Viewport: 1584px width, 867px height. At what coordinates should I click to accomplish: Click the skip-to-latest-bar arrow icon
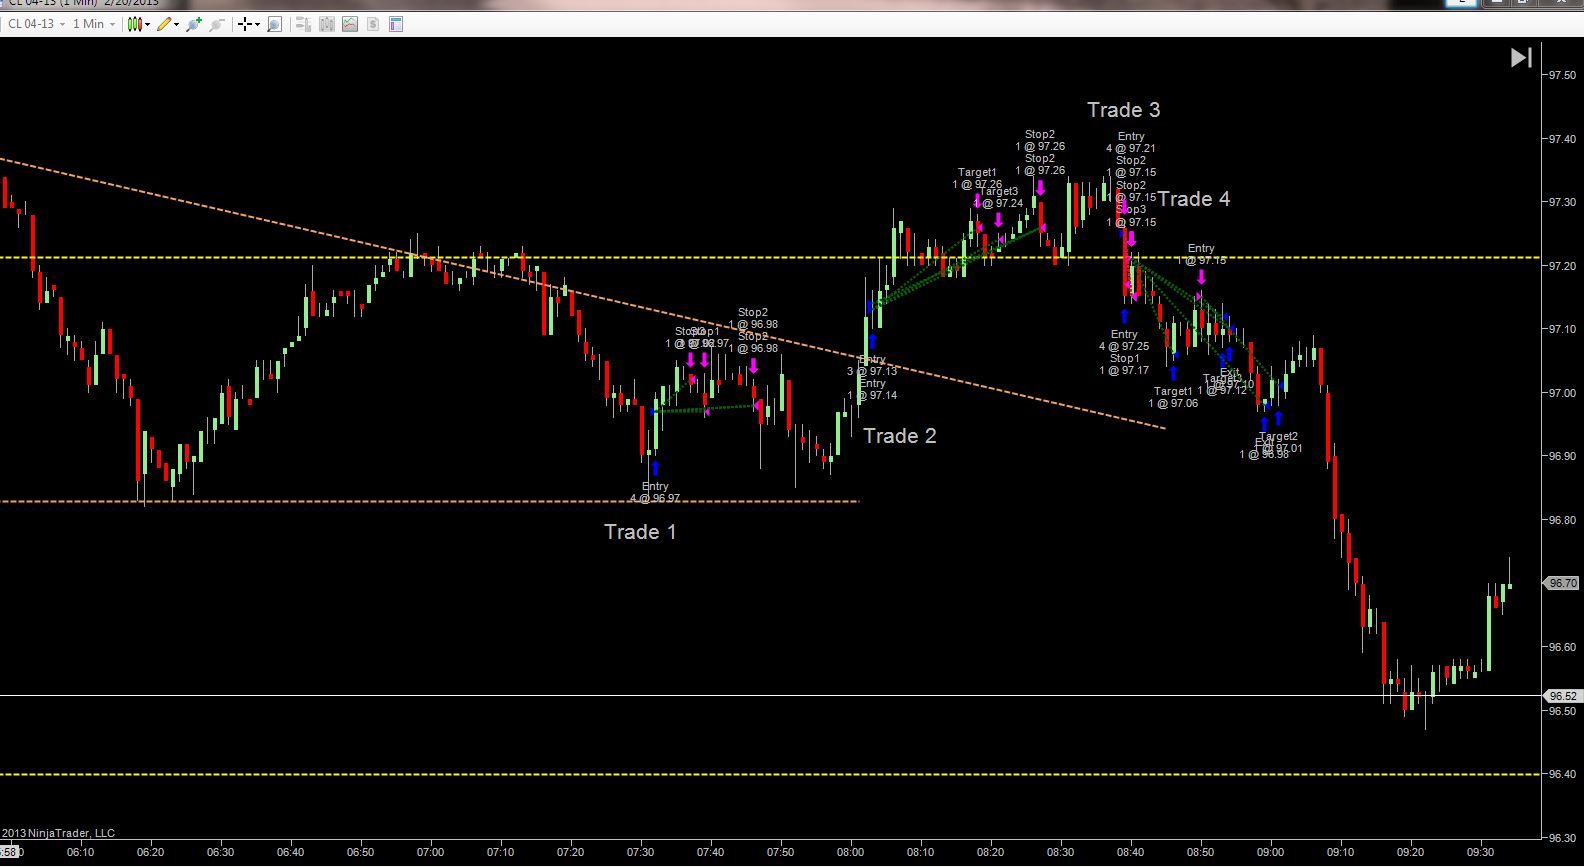click(1521, 58)
